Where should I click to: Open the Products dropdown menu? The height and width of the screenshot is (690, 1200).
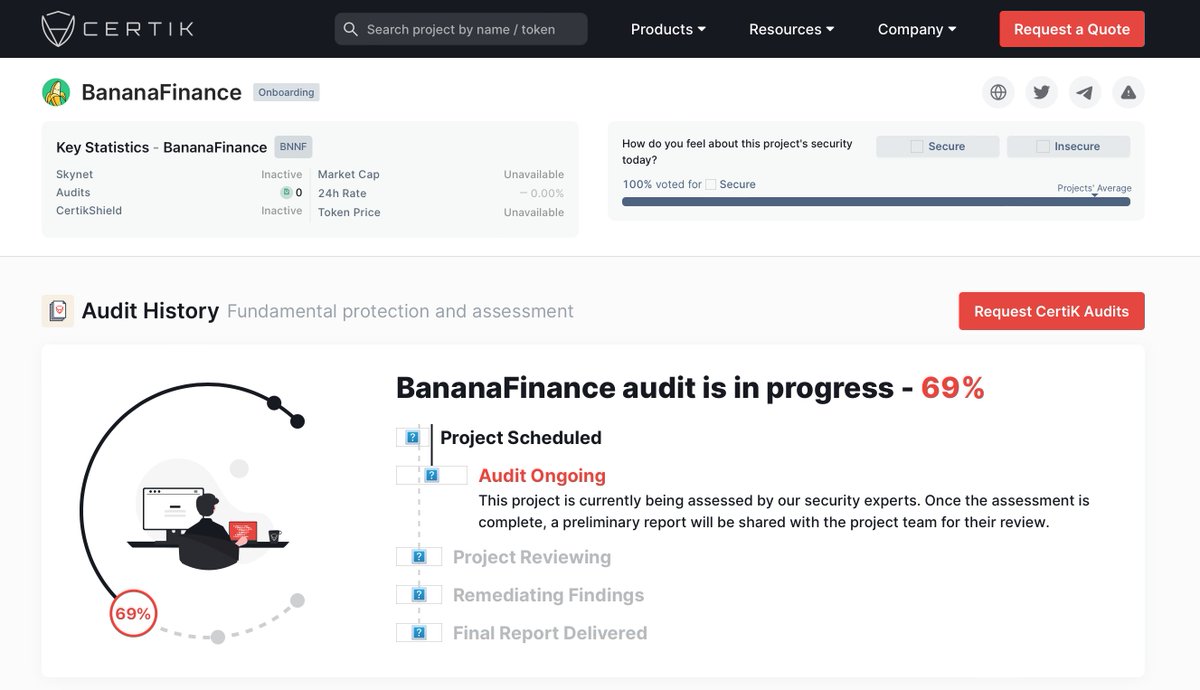pyautogui.click(x=666, y=29)
